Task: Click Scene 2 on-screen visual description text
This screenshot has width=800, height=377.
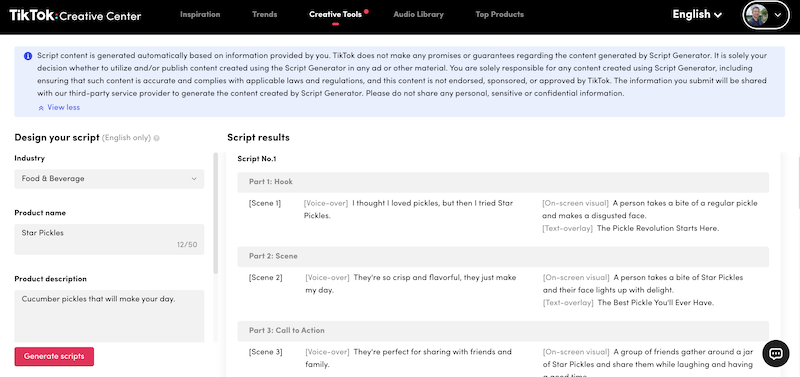Action: click(643, 284)
